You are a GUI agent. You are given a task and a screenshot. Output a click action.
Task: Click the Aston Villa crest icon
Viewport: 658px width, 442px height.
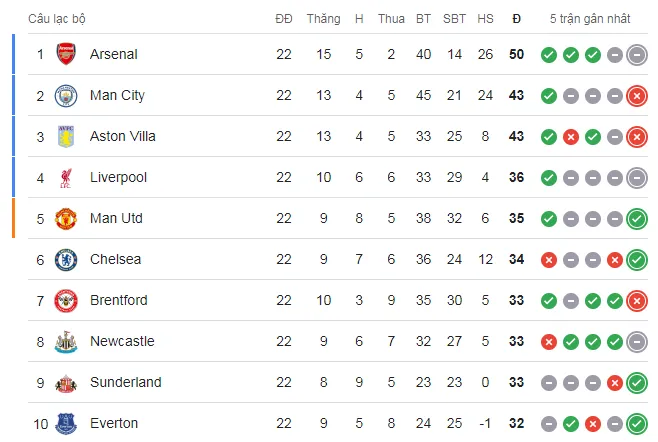pos(66,136)
